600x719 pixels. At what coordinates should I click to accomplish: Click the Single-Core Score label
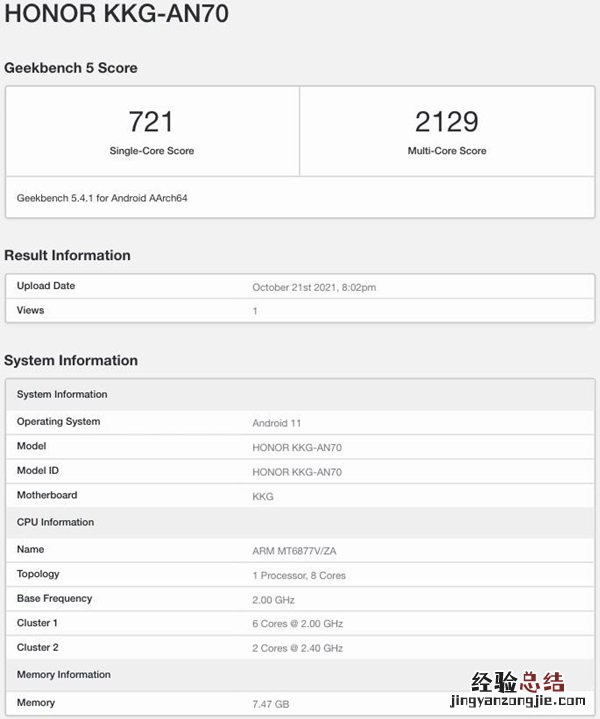click(x=152, y=151)
